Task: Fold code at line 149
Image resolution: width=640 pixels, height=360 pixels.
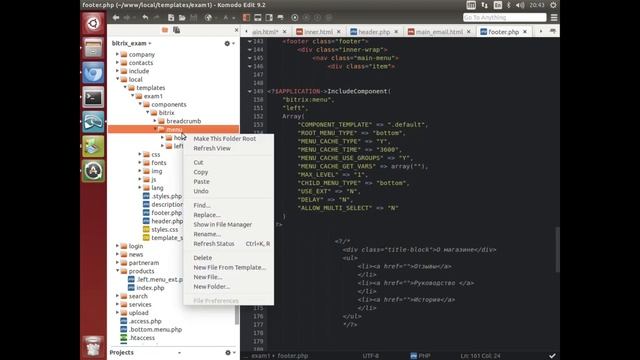Action: click(249, 91)
